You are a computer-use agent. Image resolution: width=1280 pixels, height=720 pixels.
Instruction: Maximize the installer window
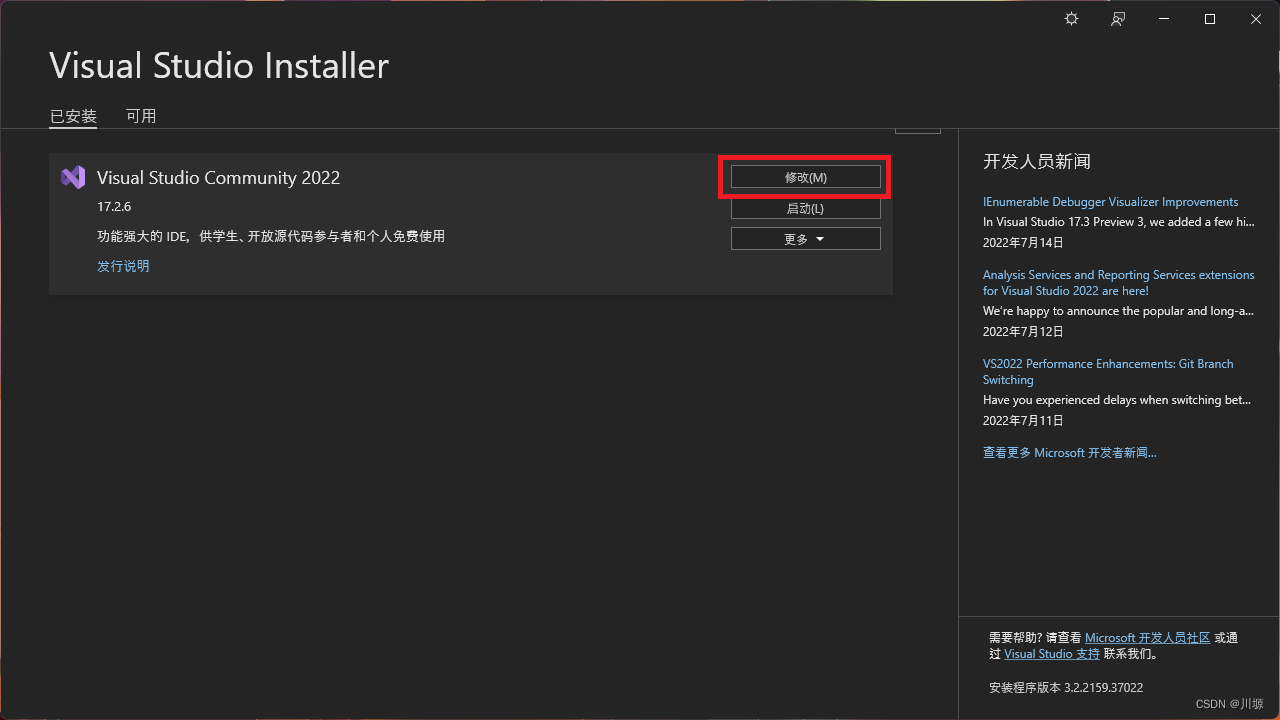[1209, 18]
